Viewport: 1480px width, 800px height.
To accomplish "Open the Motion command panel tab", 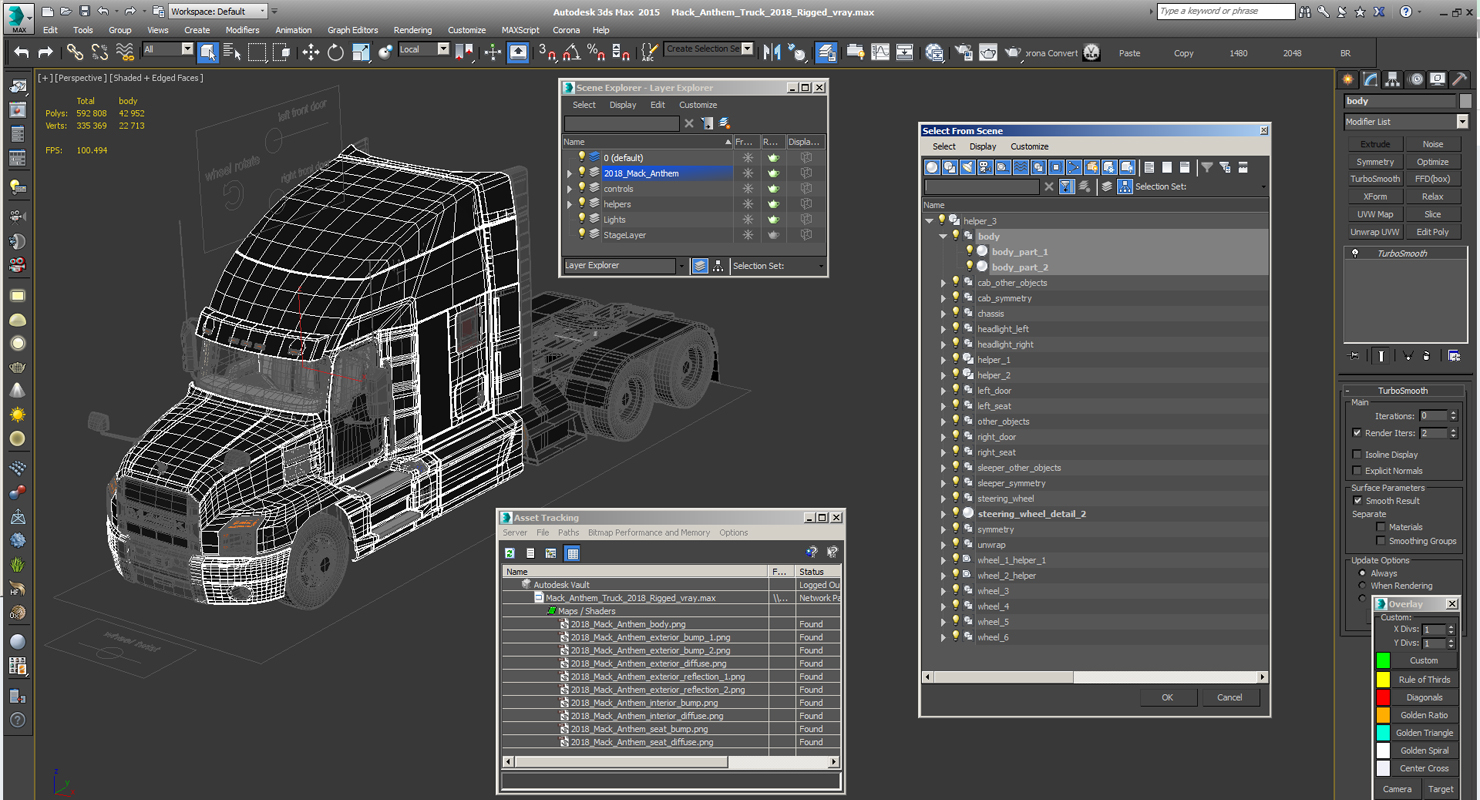I will click(x=1415, y=79).
